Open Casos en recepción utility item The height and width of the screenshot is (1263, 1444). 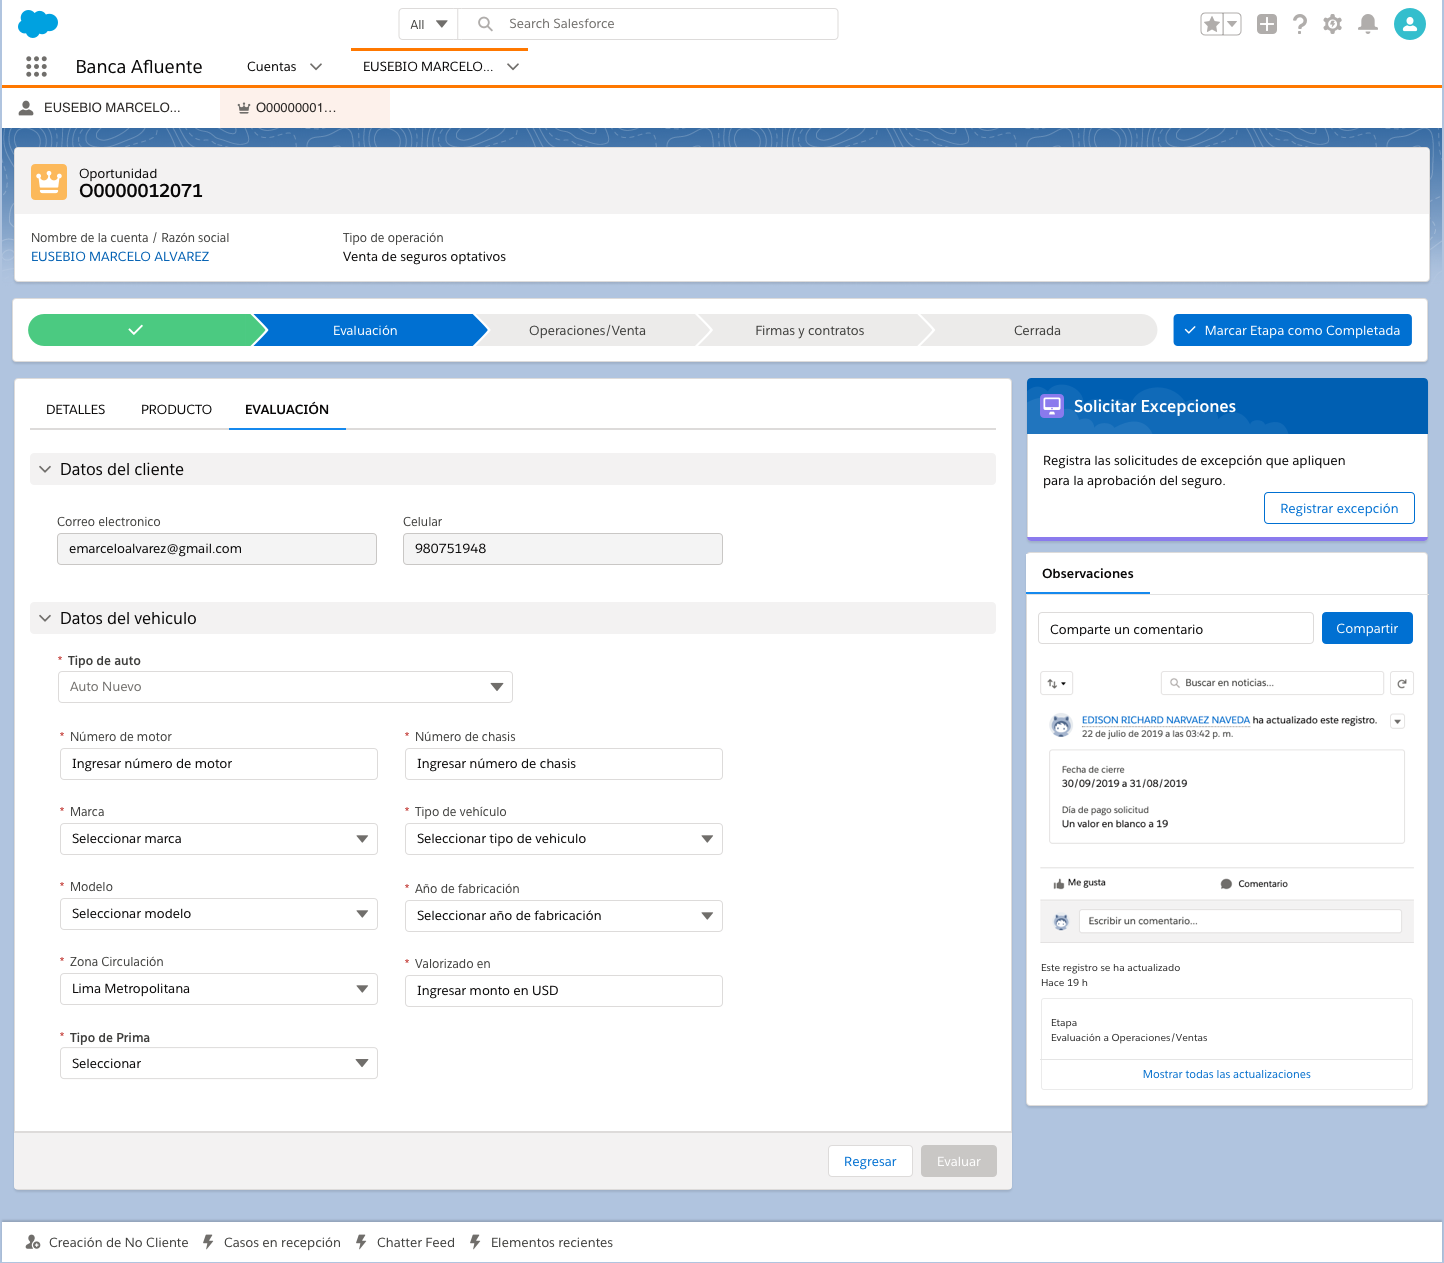272,1242
